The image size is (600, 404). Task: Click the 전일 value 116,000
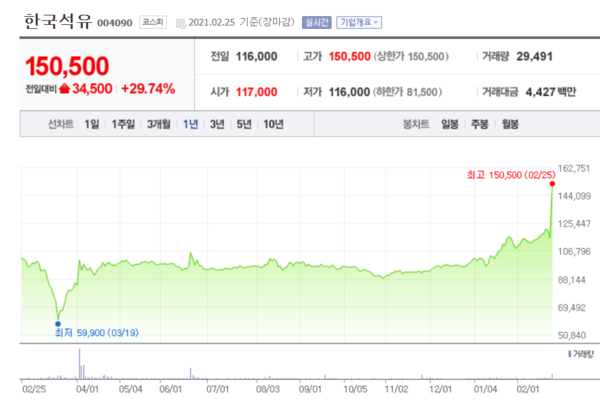[256, 57]
